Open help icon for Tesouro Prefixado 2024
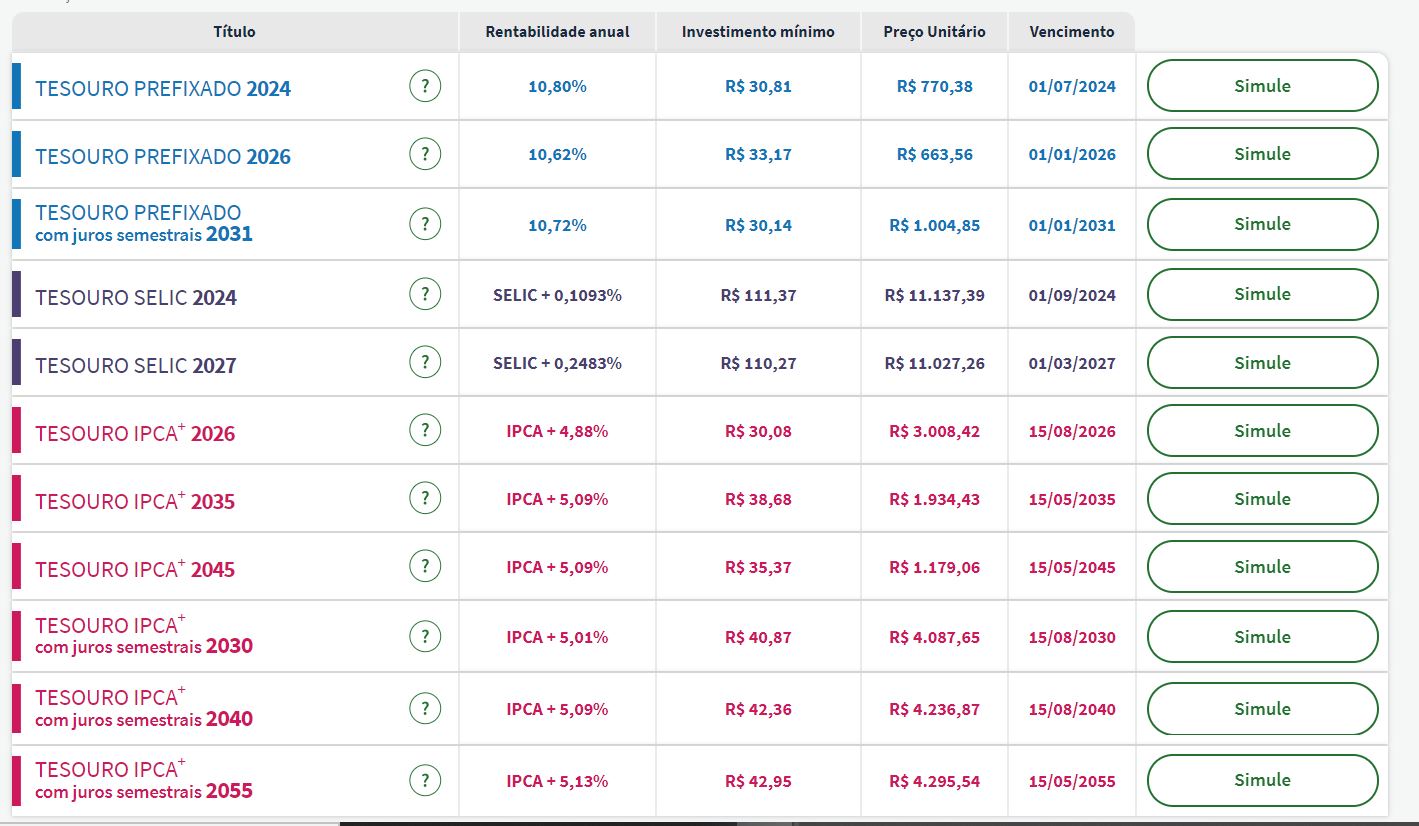This screenshot has height=826, width=1419. tap(425, 86)
